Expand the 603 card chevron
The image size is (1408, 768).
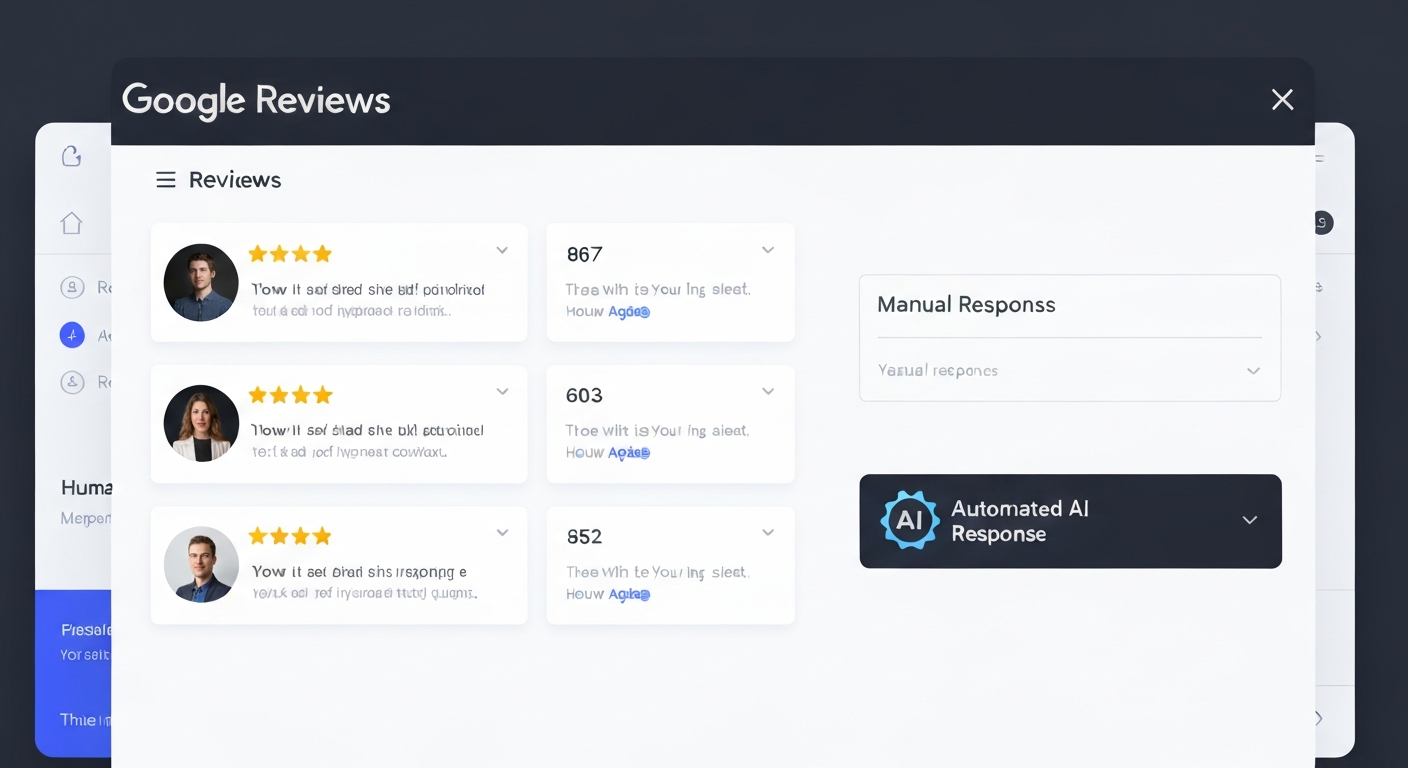tap(768, 391)
